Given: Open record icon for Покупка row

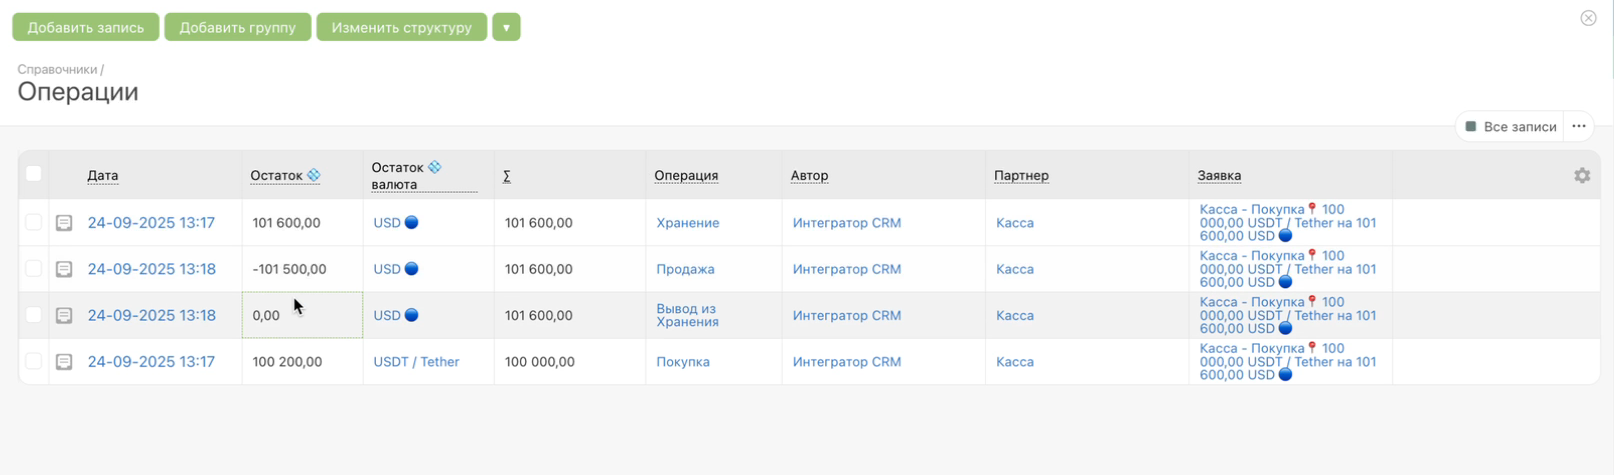Looking at the screenshot, I should click(64, 362).
